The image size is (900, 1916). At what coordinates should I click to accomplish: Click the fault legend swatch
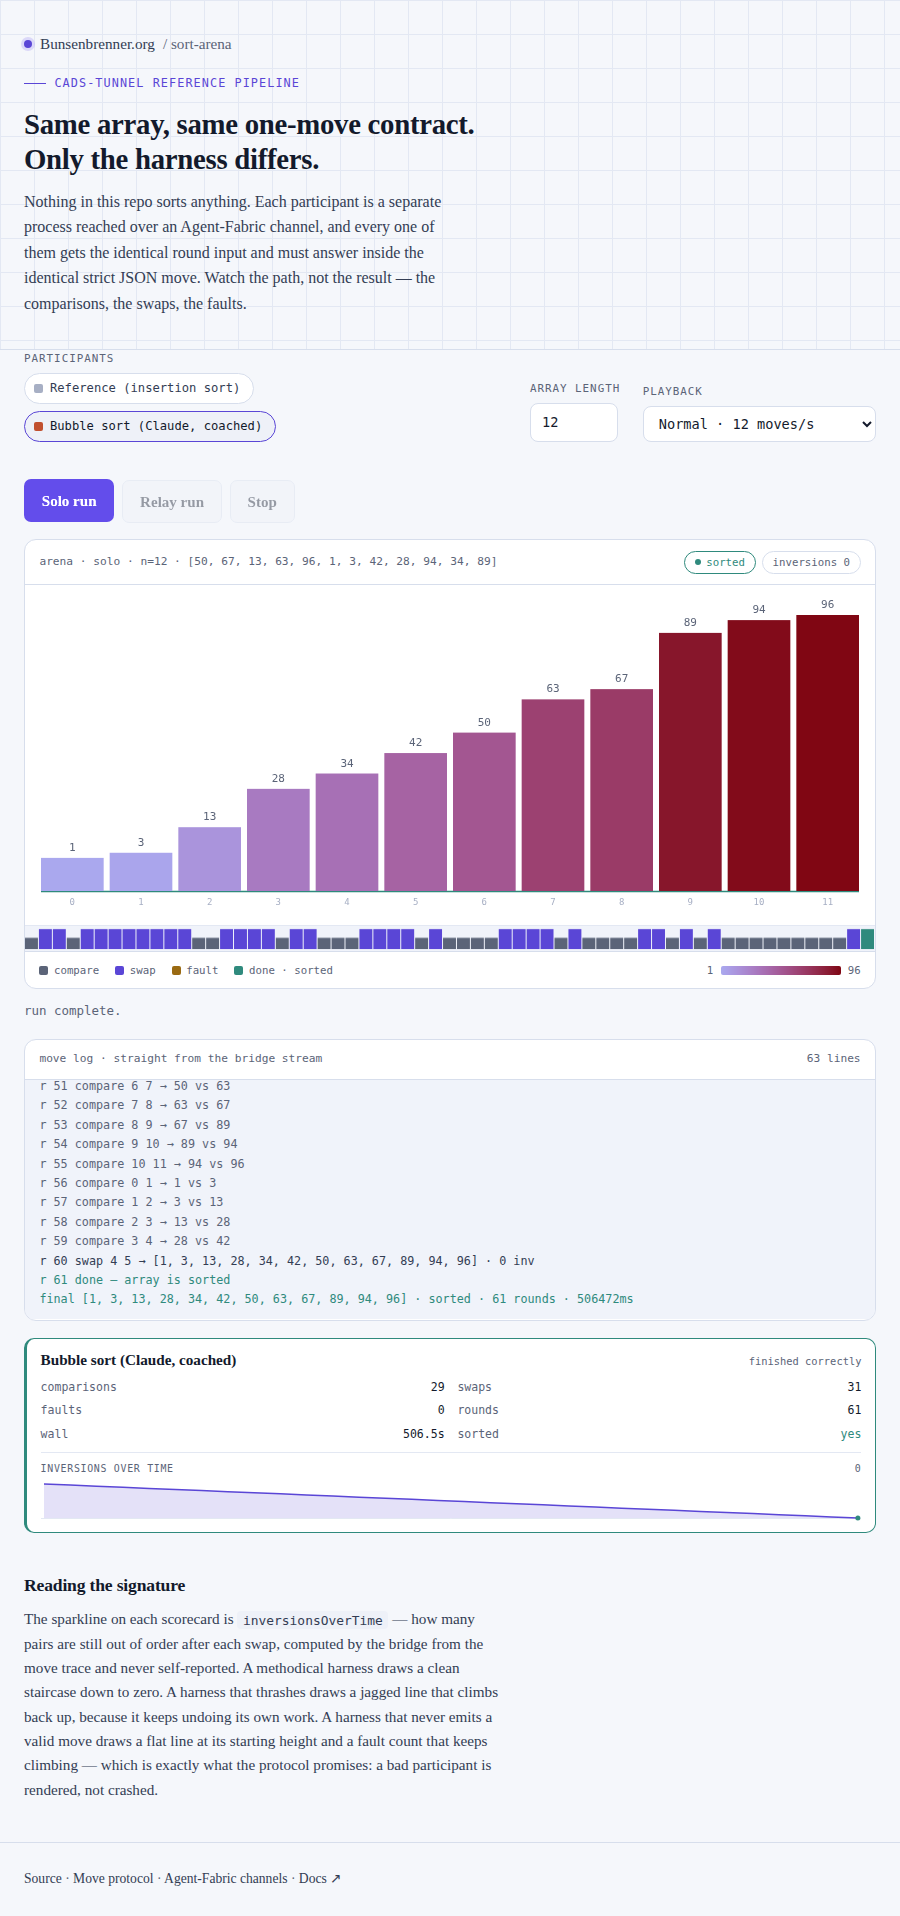(176, 970)
